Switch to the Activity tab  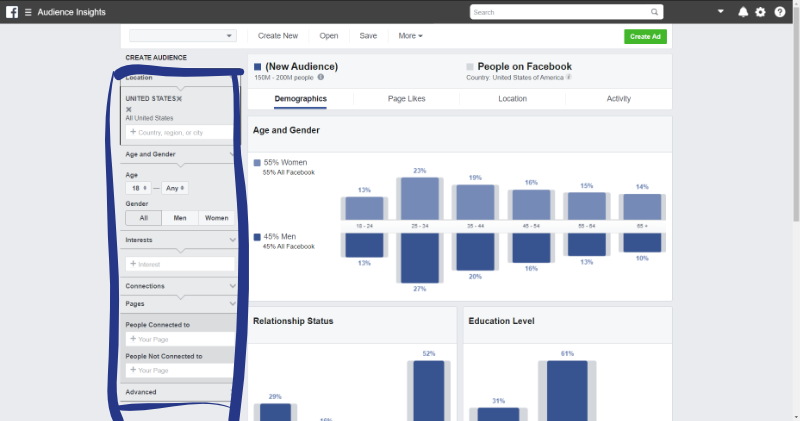618,99
